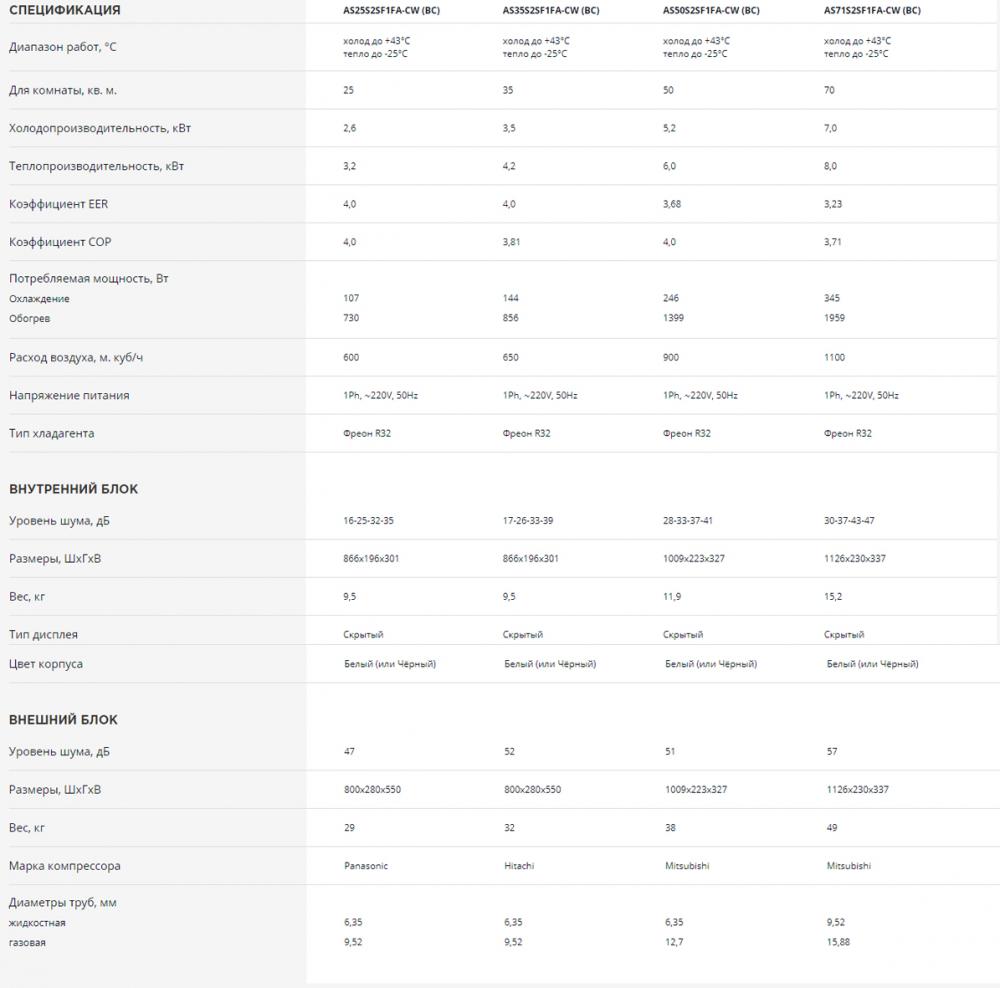Click the Напряжение питания row label
The height and width of the screenshot is (988, 1000).
(x=69, y=395)
